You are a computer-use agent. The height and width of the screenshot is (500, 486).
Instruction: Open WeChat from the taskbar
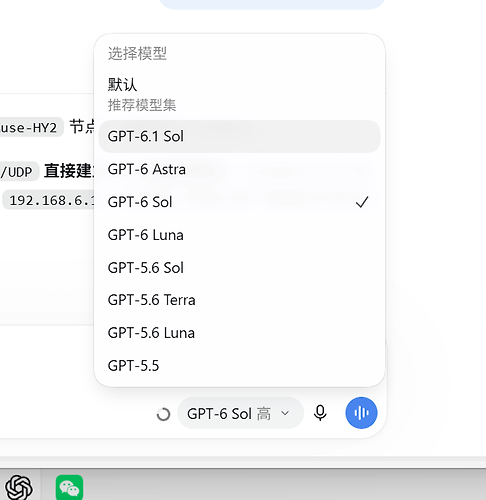(69, 487)
